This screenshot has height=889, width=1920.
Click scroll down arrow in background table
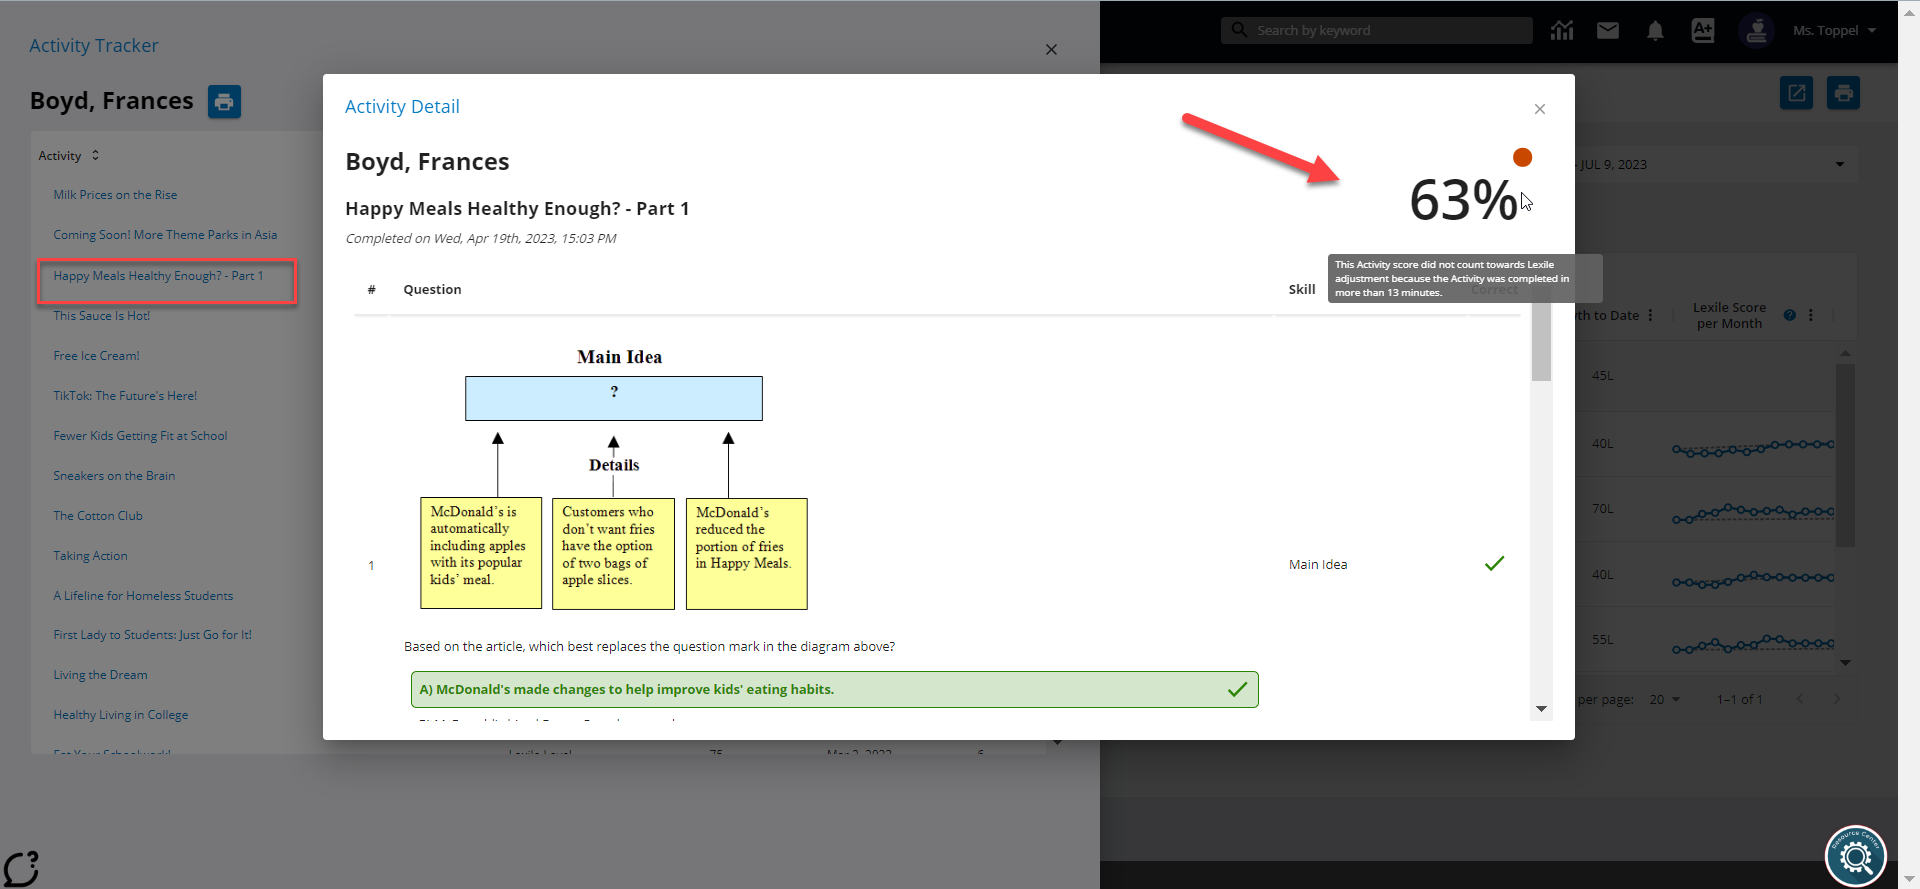coord(1845,663)
